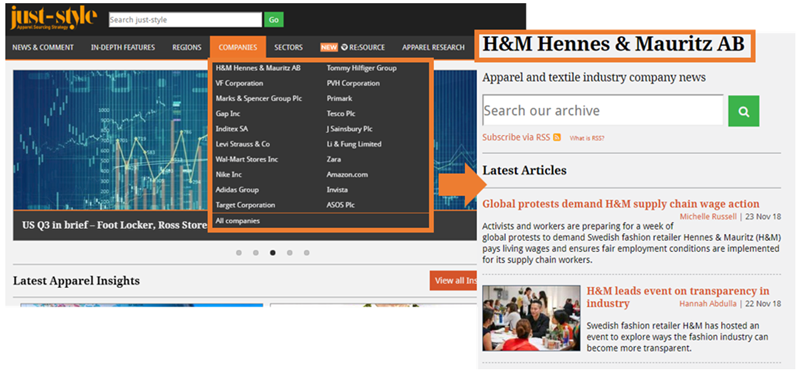This screenshot has width=800, height=371.
Task: Click the orange RSS feed icon
Action: click(557, 137)
